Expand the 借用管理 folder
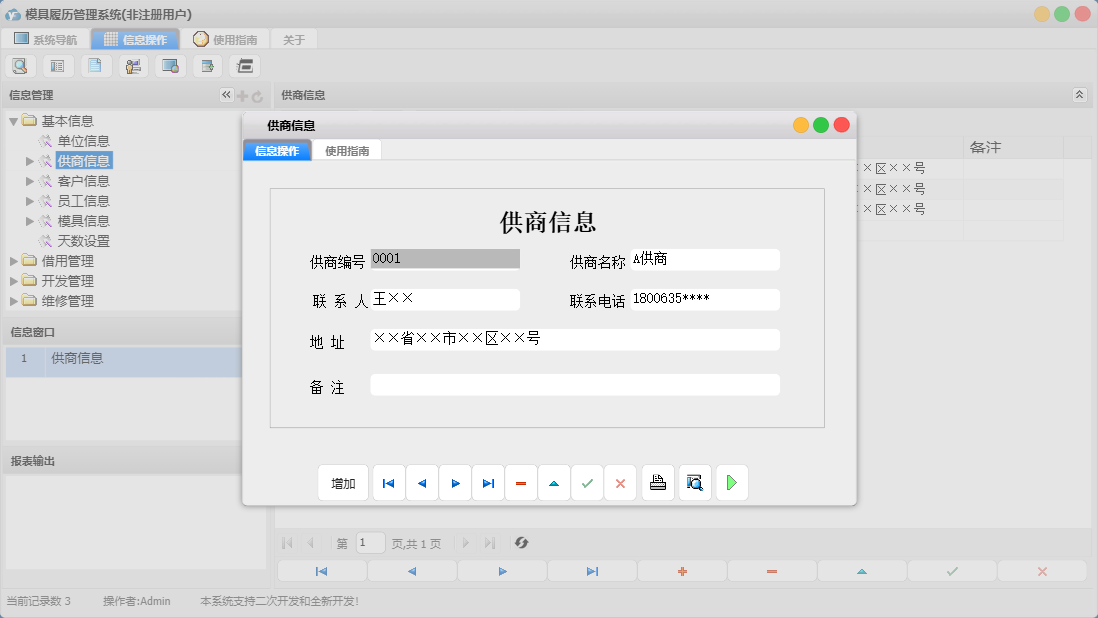Screen dimensions: 1098x618 click(x=14, y=260)
